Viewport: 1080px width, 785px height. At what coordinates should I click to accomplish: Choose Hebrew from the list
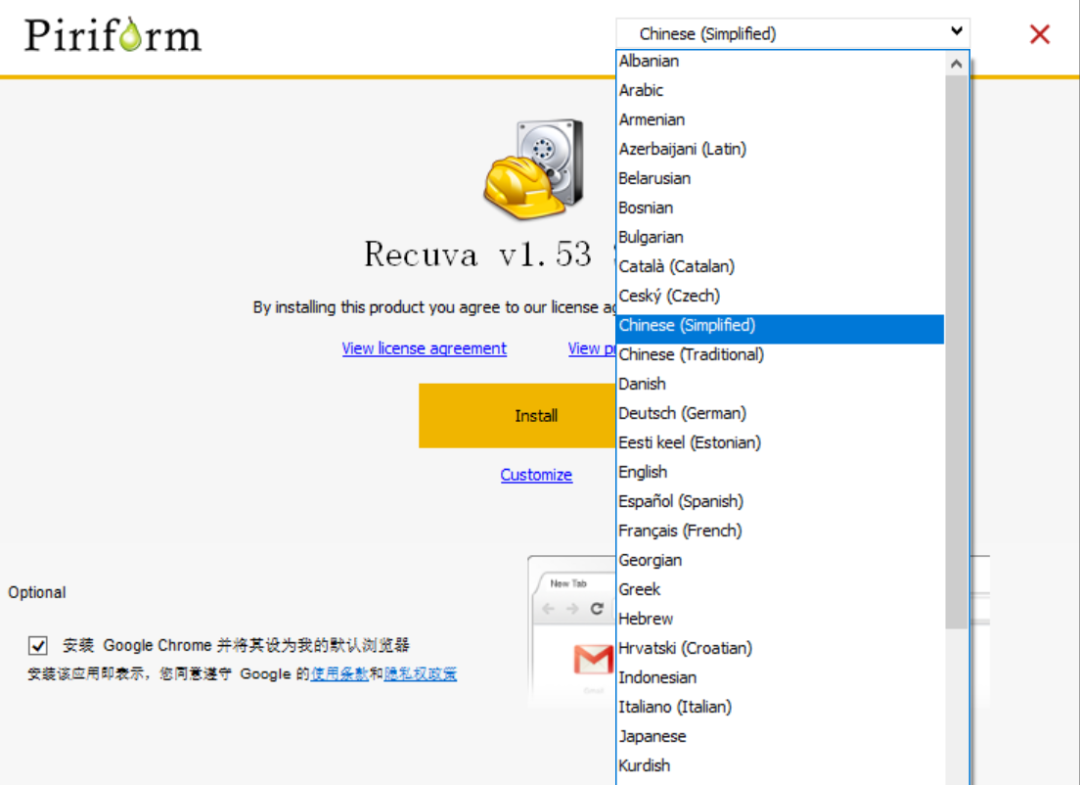(x=780, y=619)
